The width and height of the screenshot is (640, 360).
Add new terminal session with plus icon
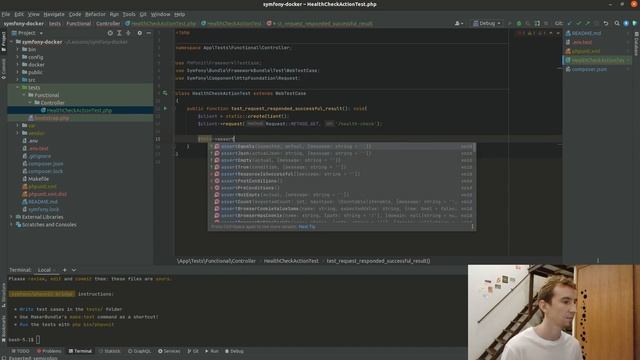point(64,270)
